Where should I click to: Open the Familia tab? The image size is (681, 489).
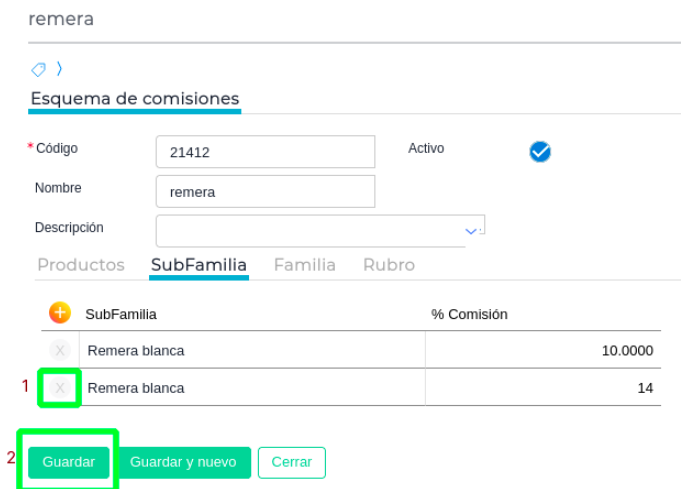[x=305, y=265]
